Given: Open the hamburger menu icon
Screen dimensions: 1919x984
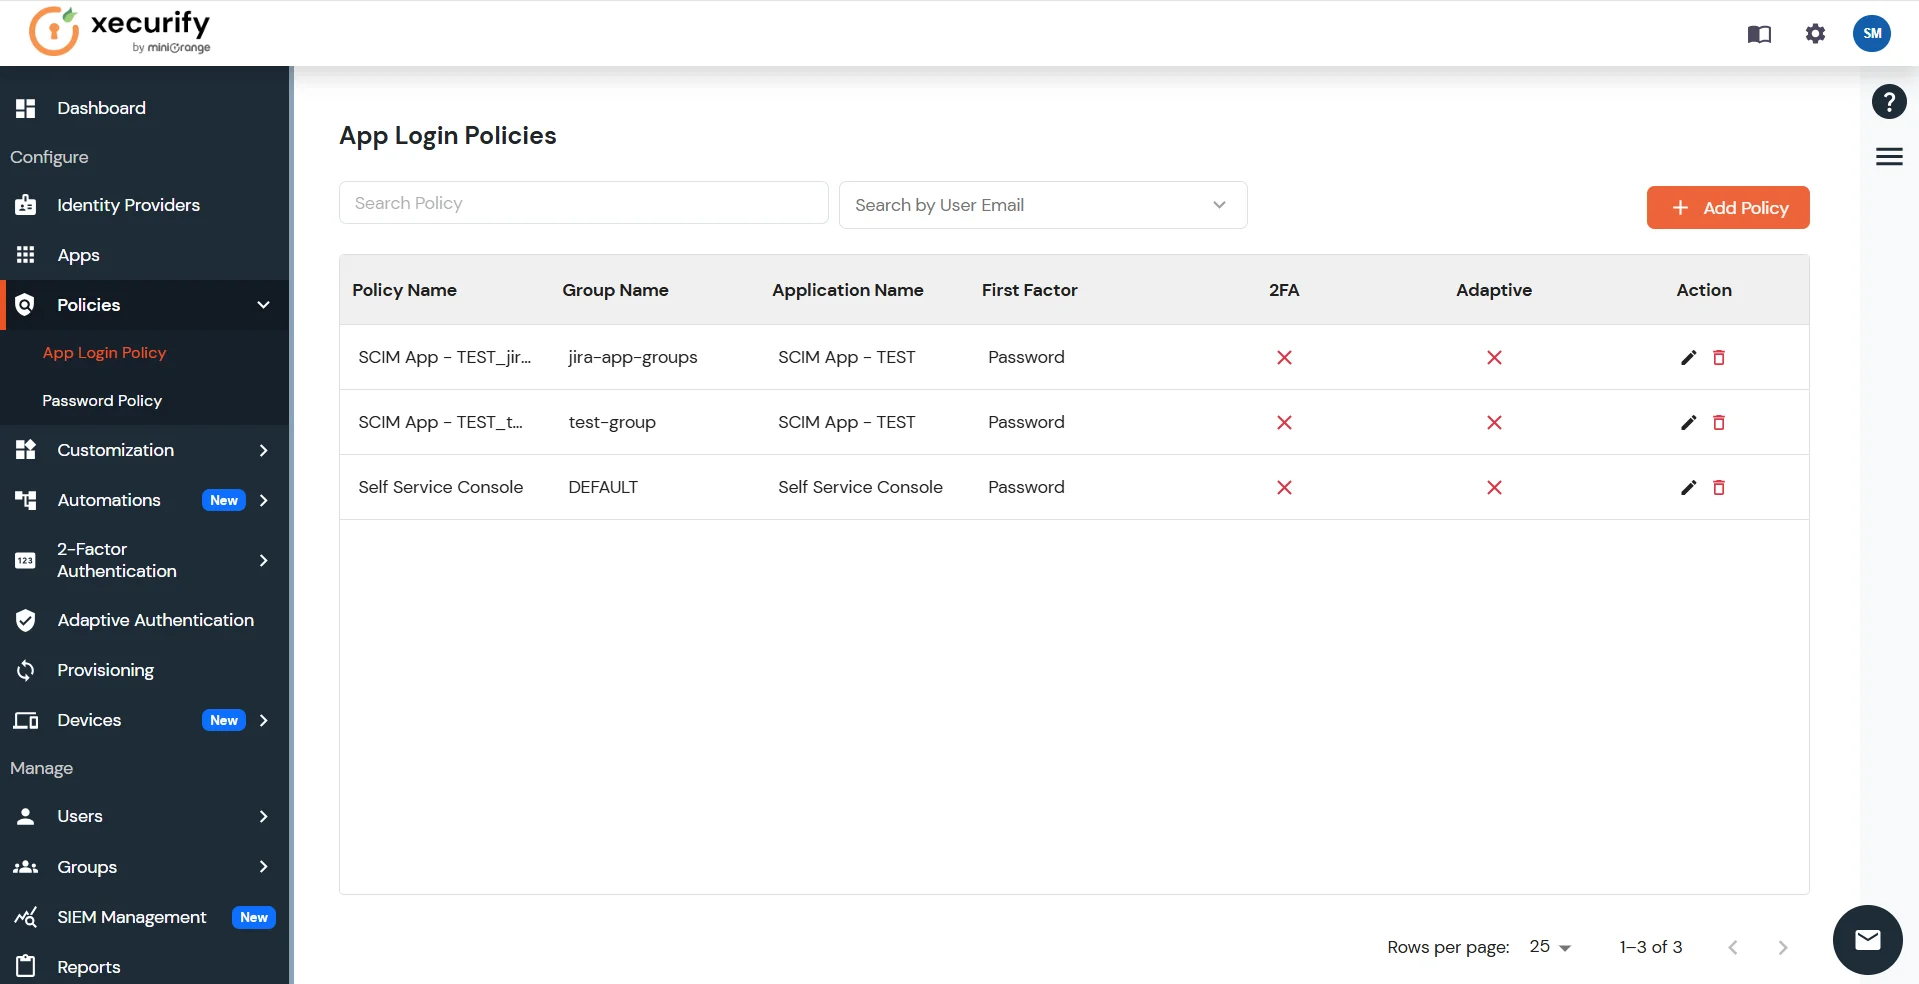Looking at the screenshot, I should (1889, 157).
